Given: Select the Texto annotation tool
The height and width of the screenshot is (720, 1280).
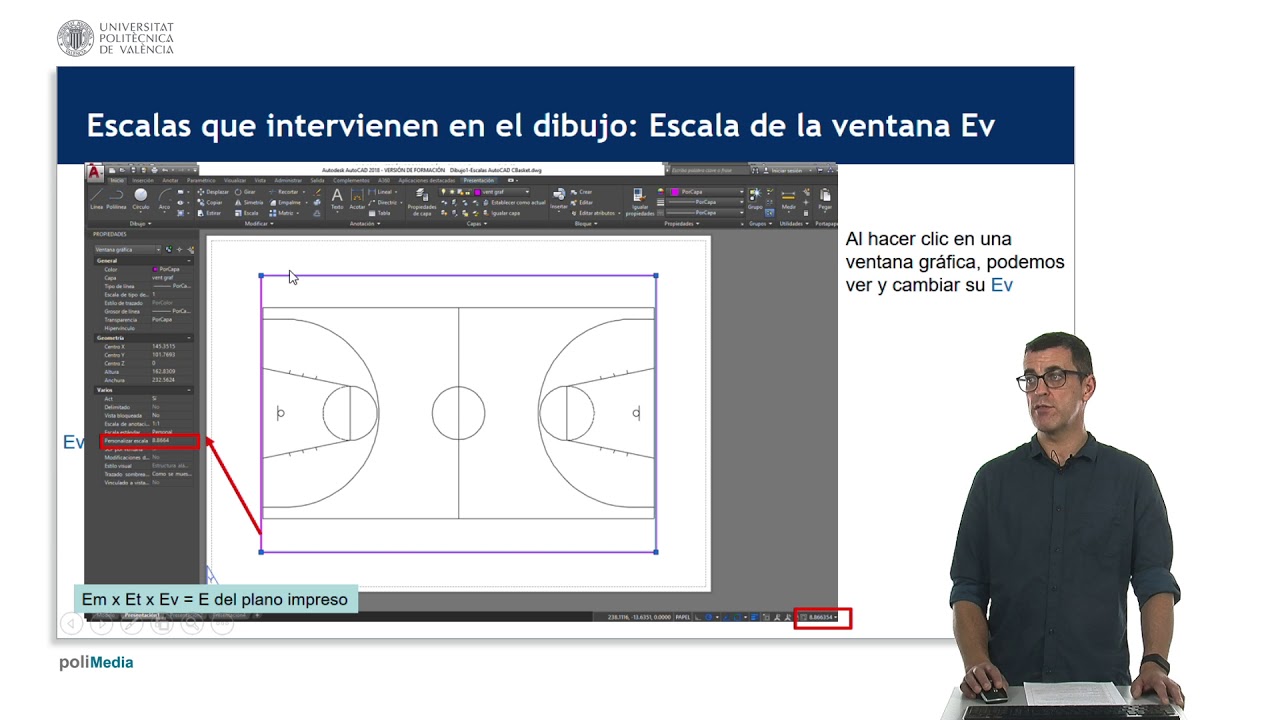Looking at the screenshot, I should click(337, 199).
